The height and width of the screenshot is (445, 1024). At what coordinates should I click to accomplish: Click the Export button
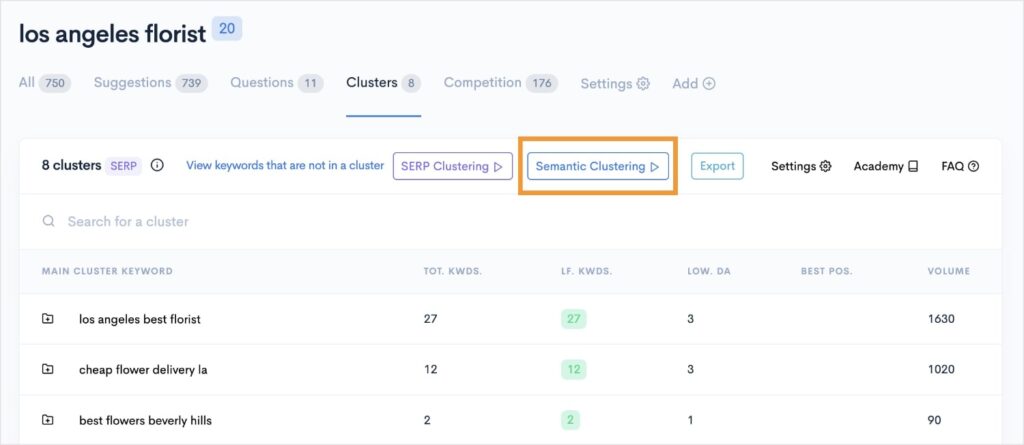(717, 166)
